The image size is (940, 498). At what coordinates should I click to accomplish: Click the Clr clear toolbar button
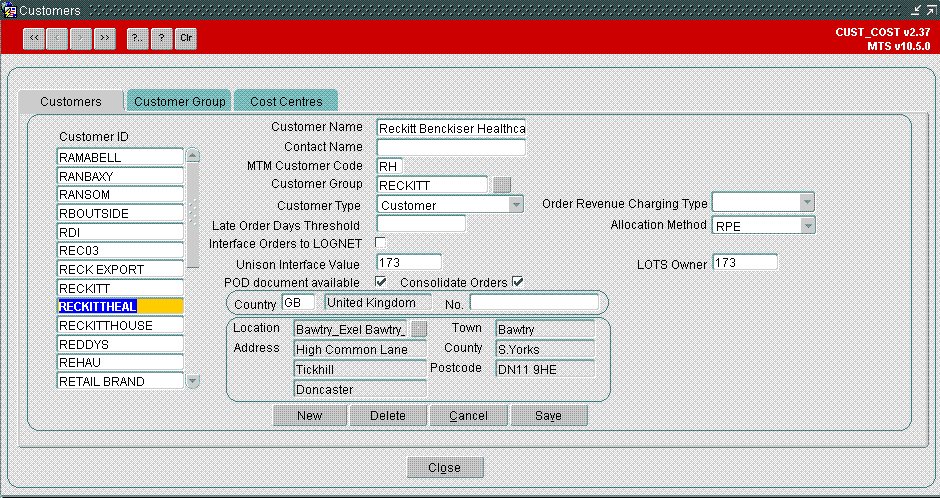(186, 38)
